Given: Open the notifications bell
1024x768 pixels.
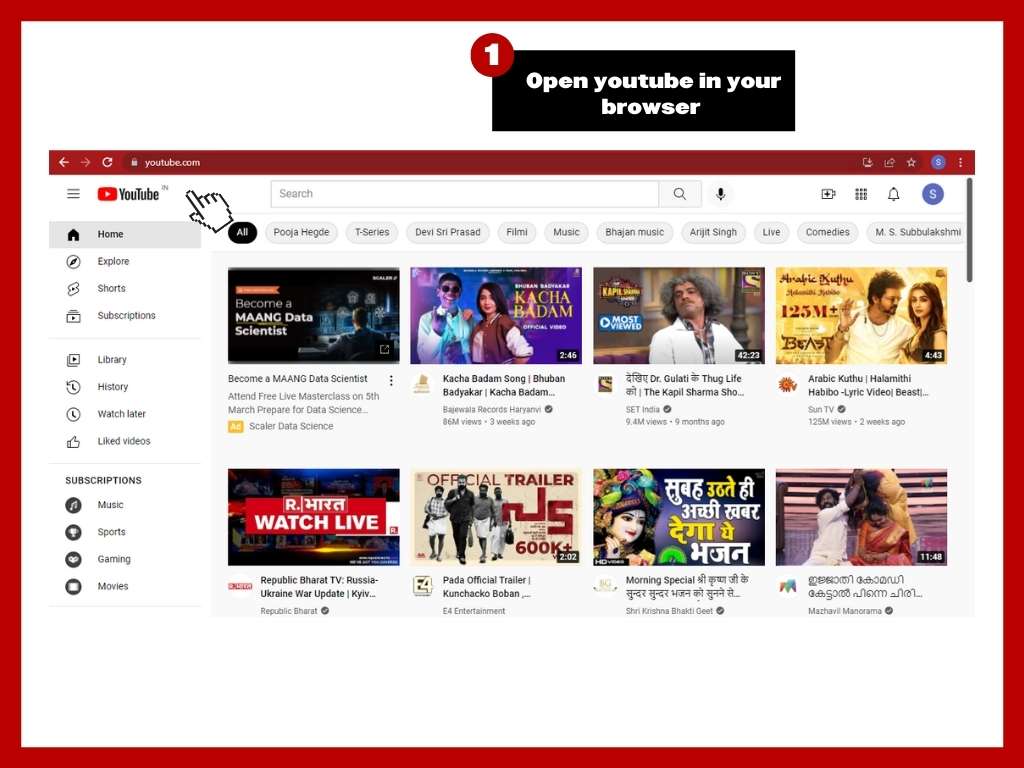Looking at the screenshot, I should [893, 194].
